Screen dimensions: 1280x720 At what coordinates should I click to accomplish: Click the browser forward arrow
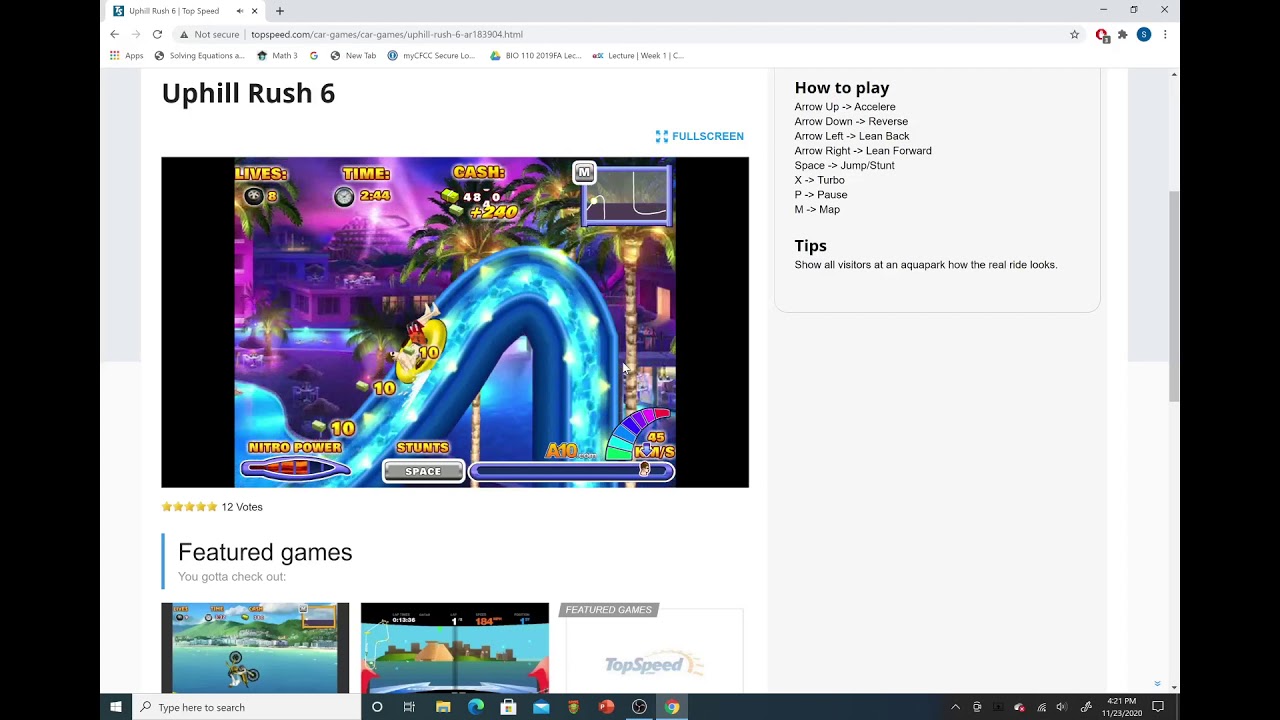click(x=136, y=34)
